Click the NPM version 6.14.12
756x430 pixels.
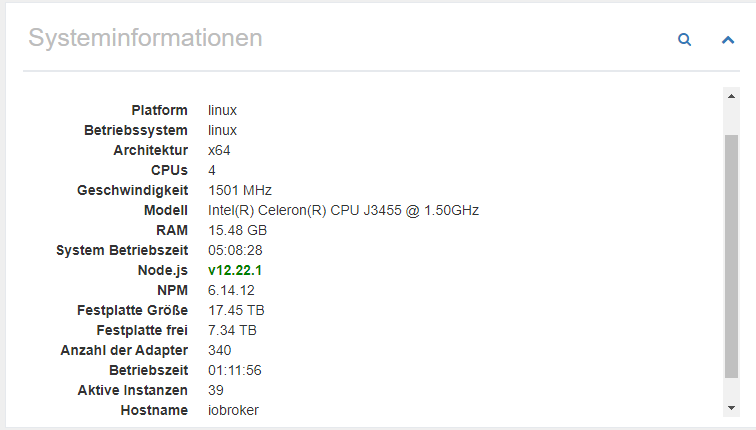click(231, 290)
